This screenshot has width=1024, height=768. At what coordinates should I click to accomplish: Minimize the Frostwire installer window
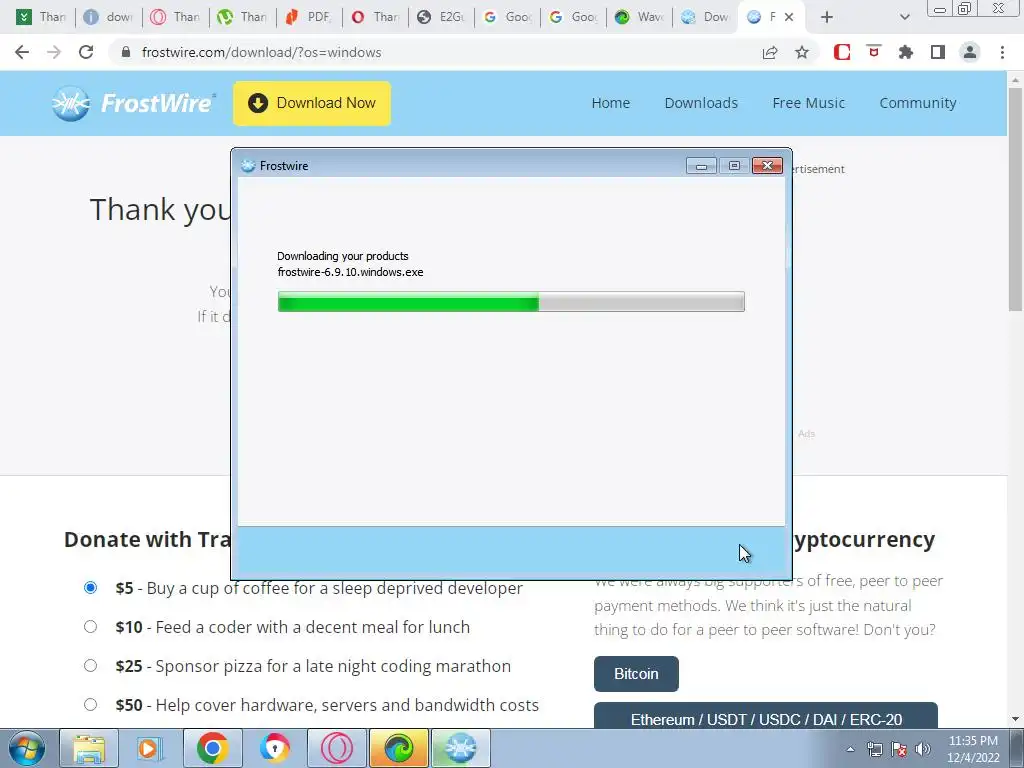coord(701,166)
